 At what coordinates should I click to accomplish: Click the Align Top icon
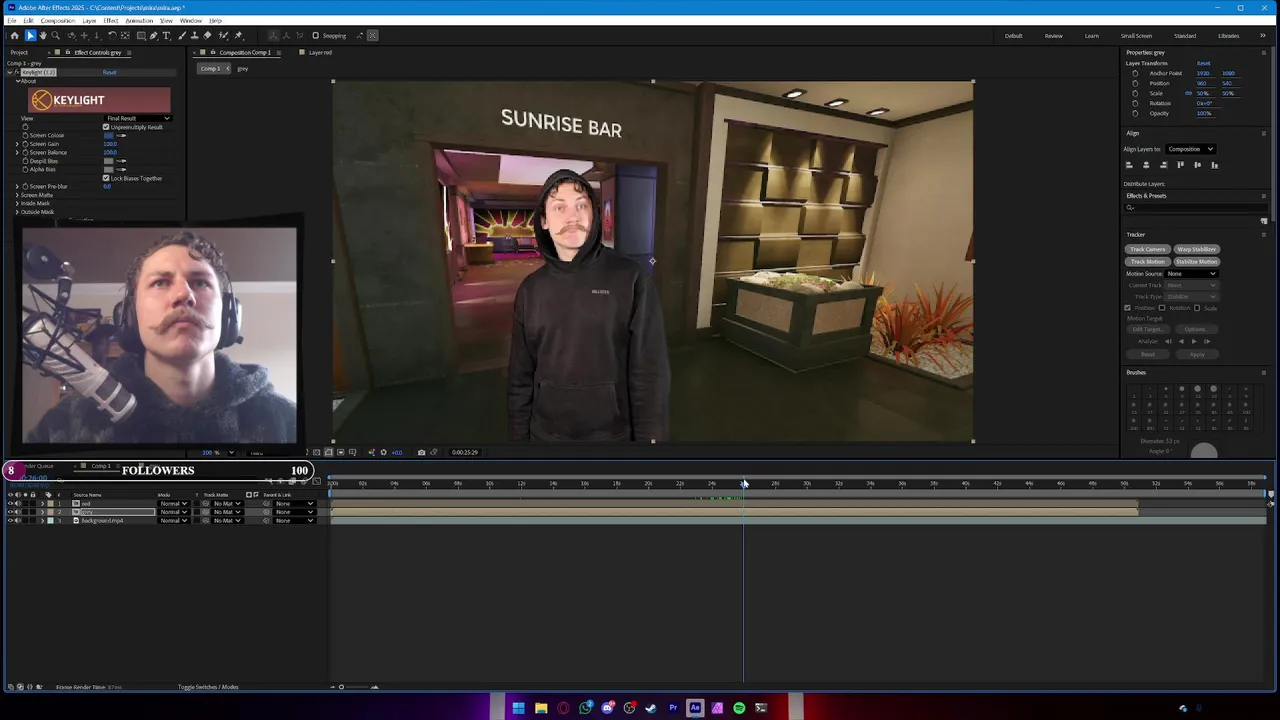click(x=1180, y=165)
